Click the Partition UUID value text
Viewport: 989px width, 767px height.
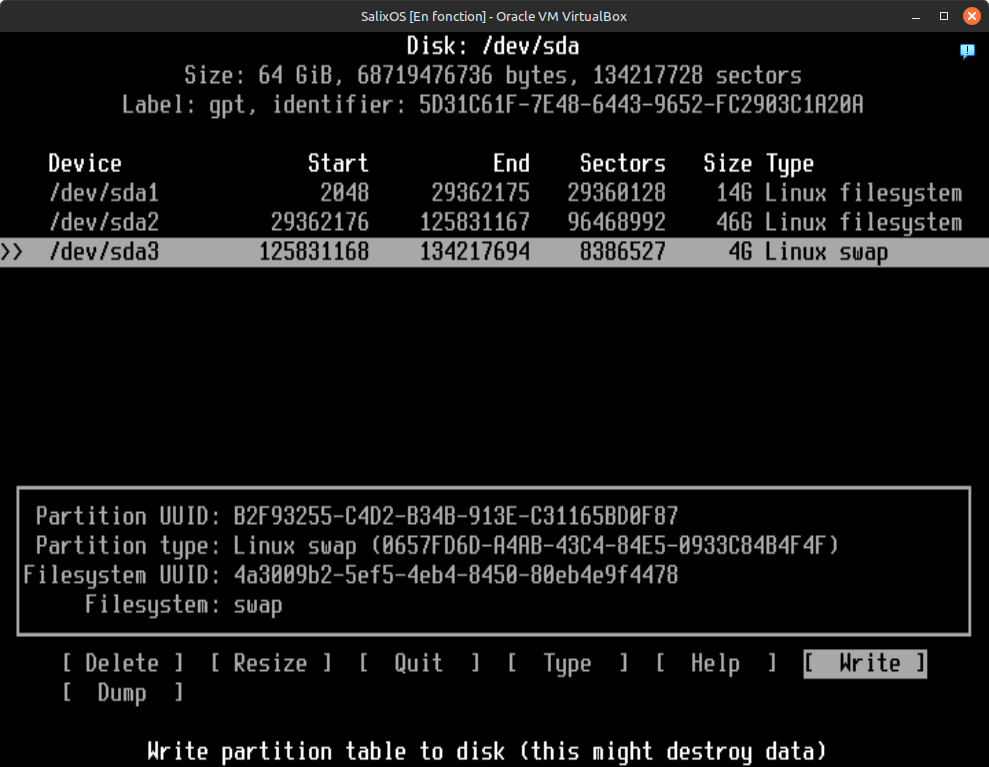click(456, 516)
